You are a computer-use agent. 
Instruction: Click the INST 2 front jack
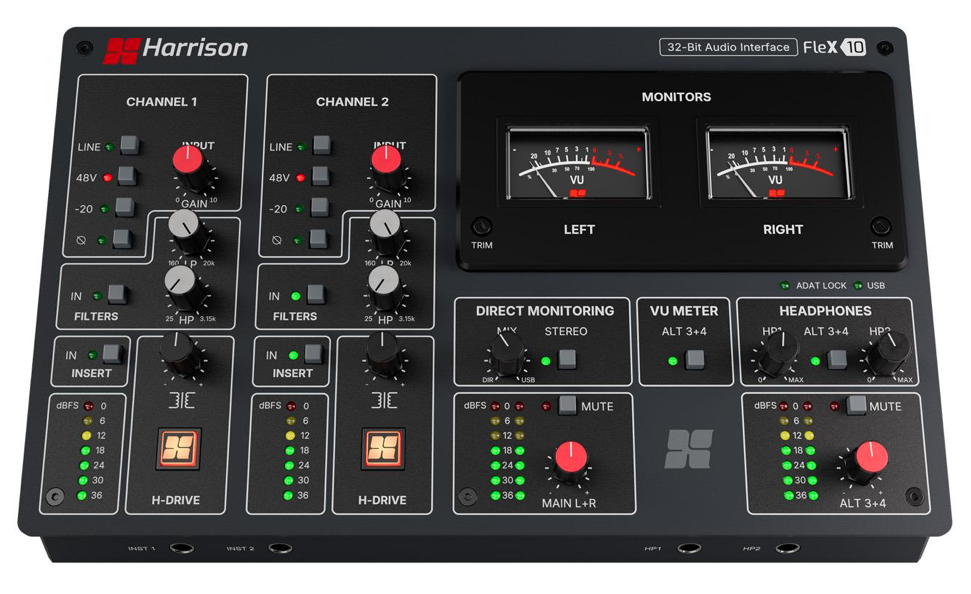tap(280, 548)
